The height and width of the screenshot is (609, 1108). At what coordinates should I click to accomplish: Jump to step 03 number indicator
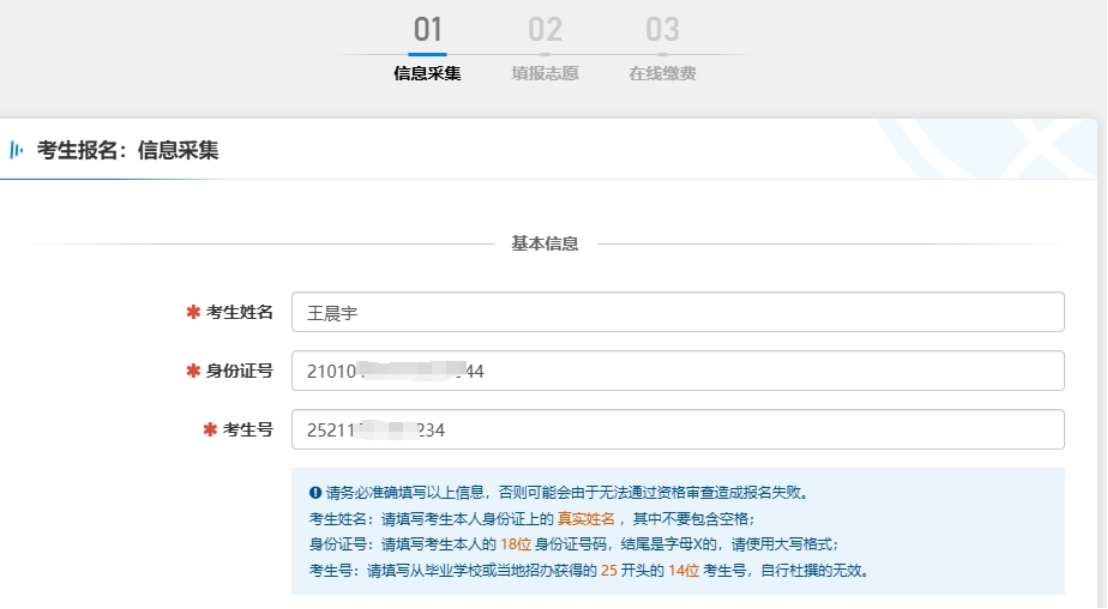tap(662, 30)
